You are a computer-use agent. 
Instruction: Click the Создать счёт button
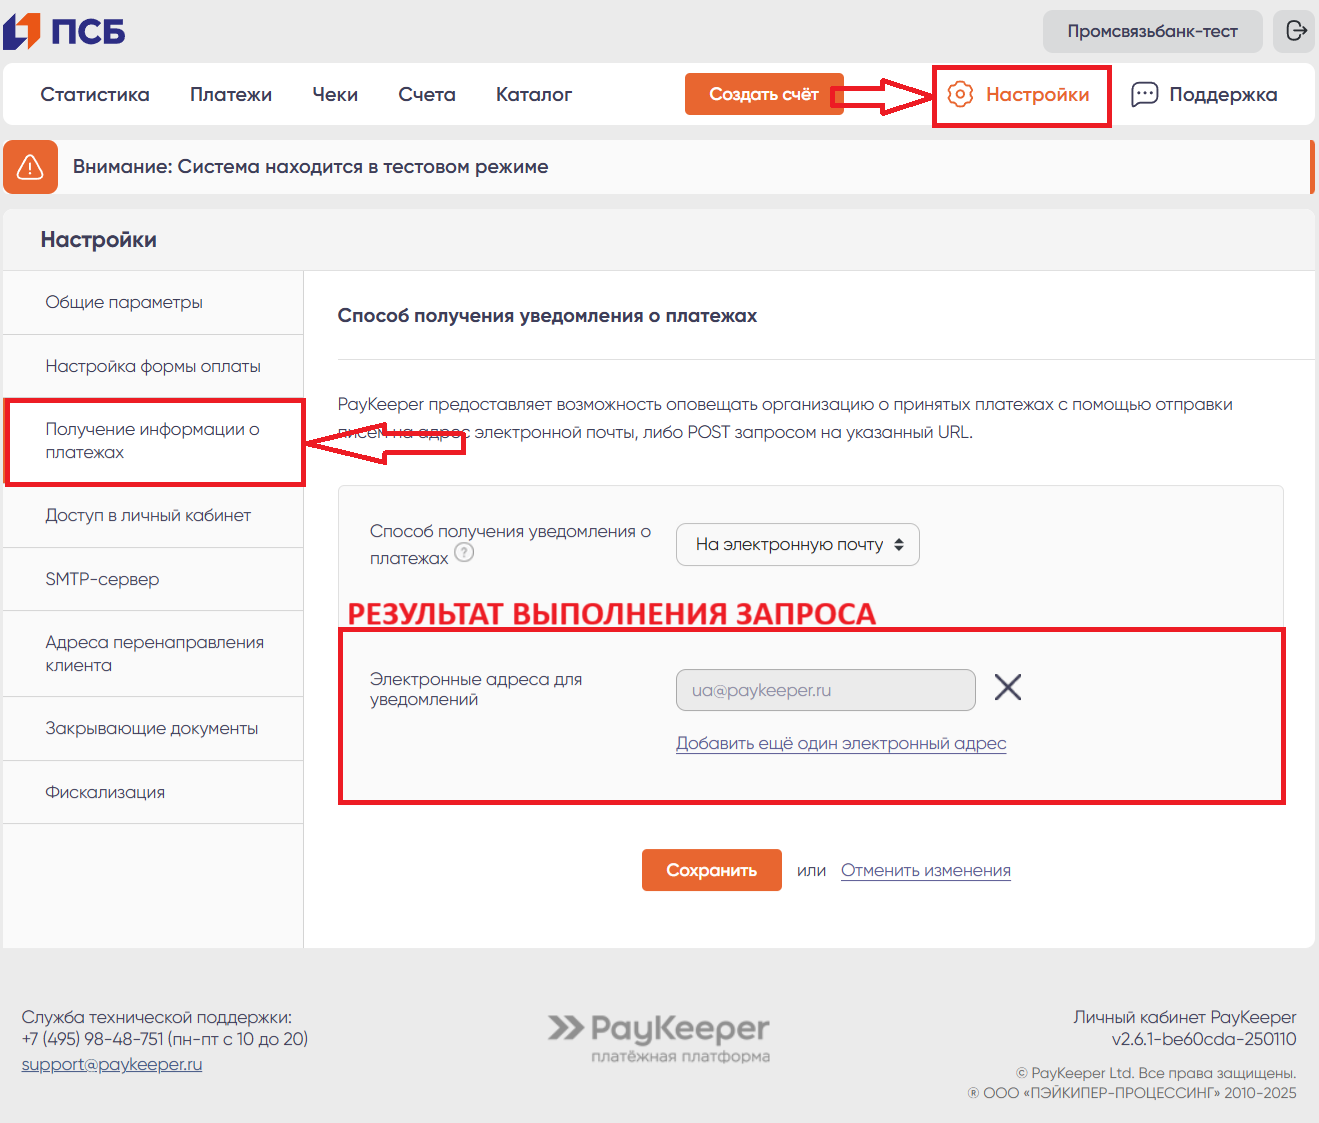(764, 94)
